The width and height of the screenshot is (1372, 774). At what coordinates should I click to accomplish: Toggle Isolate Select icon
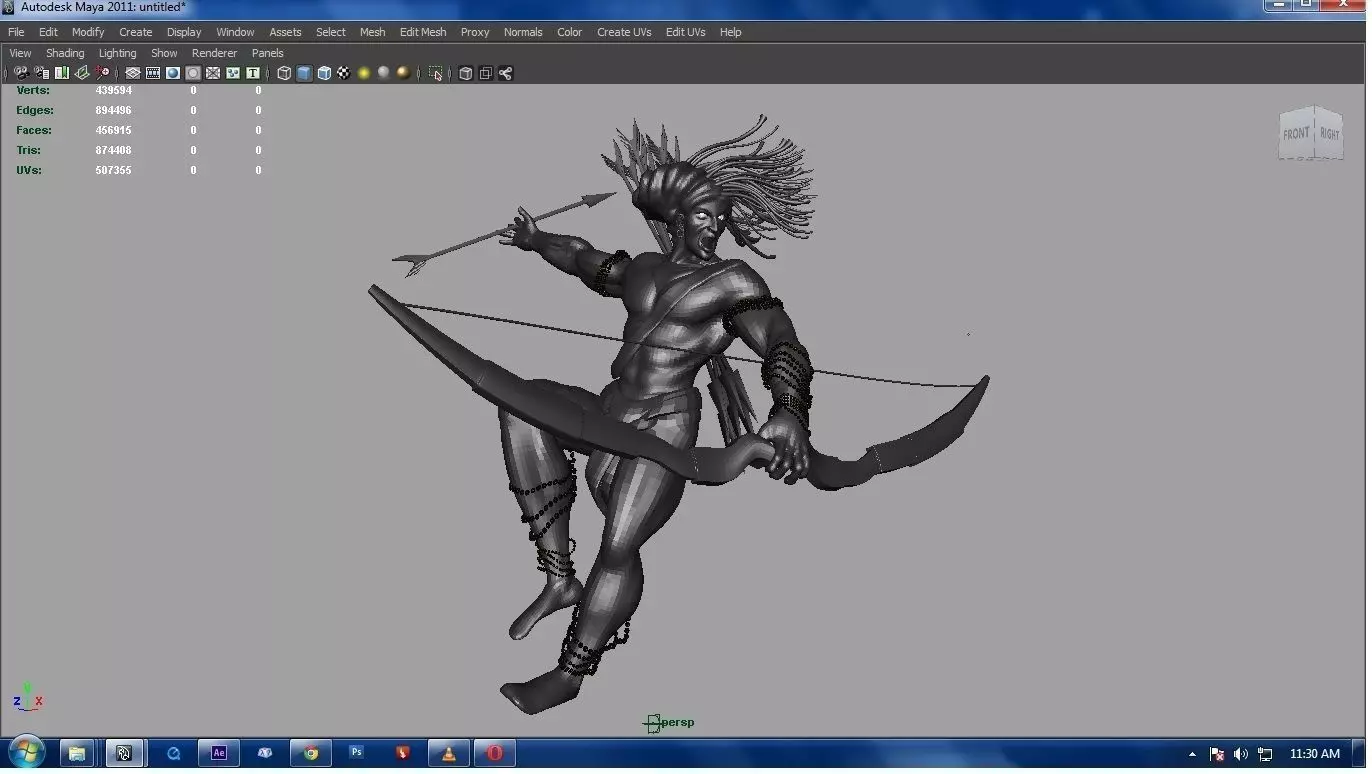tap(435, 73)
